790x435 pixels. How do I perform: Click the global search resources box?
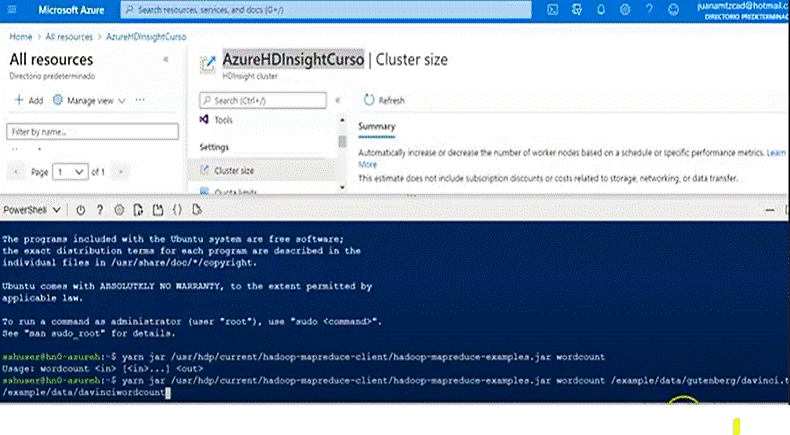click(x=326, y=10)
